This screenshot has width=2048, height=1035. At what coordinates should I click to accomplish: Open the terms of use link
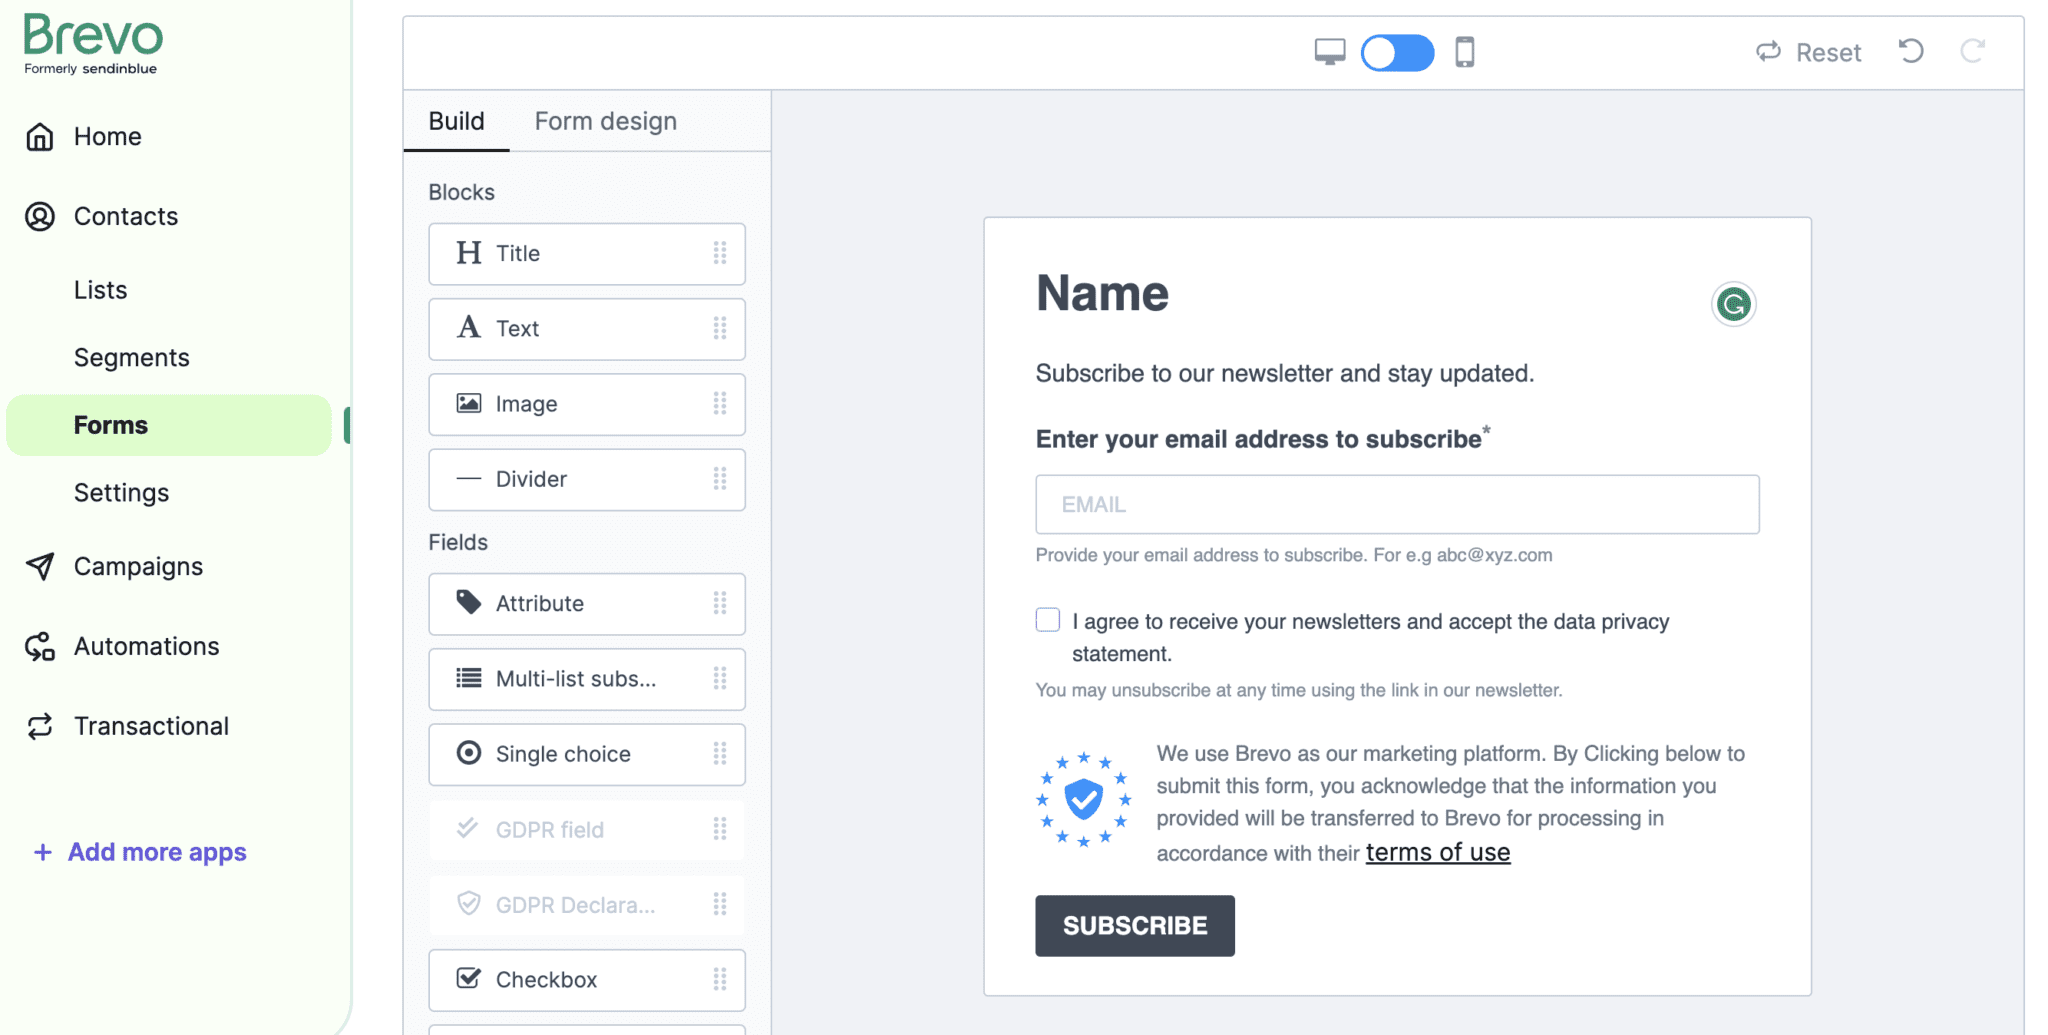click(x=1438, y=852)
